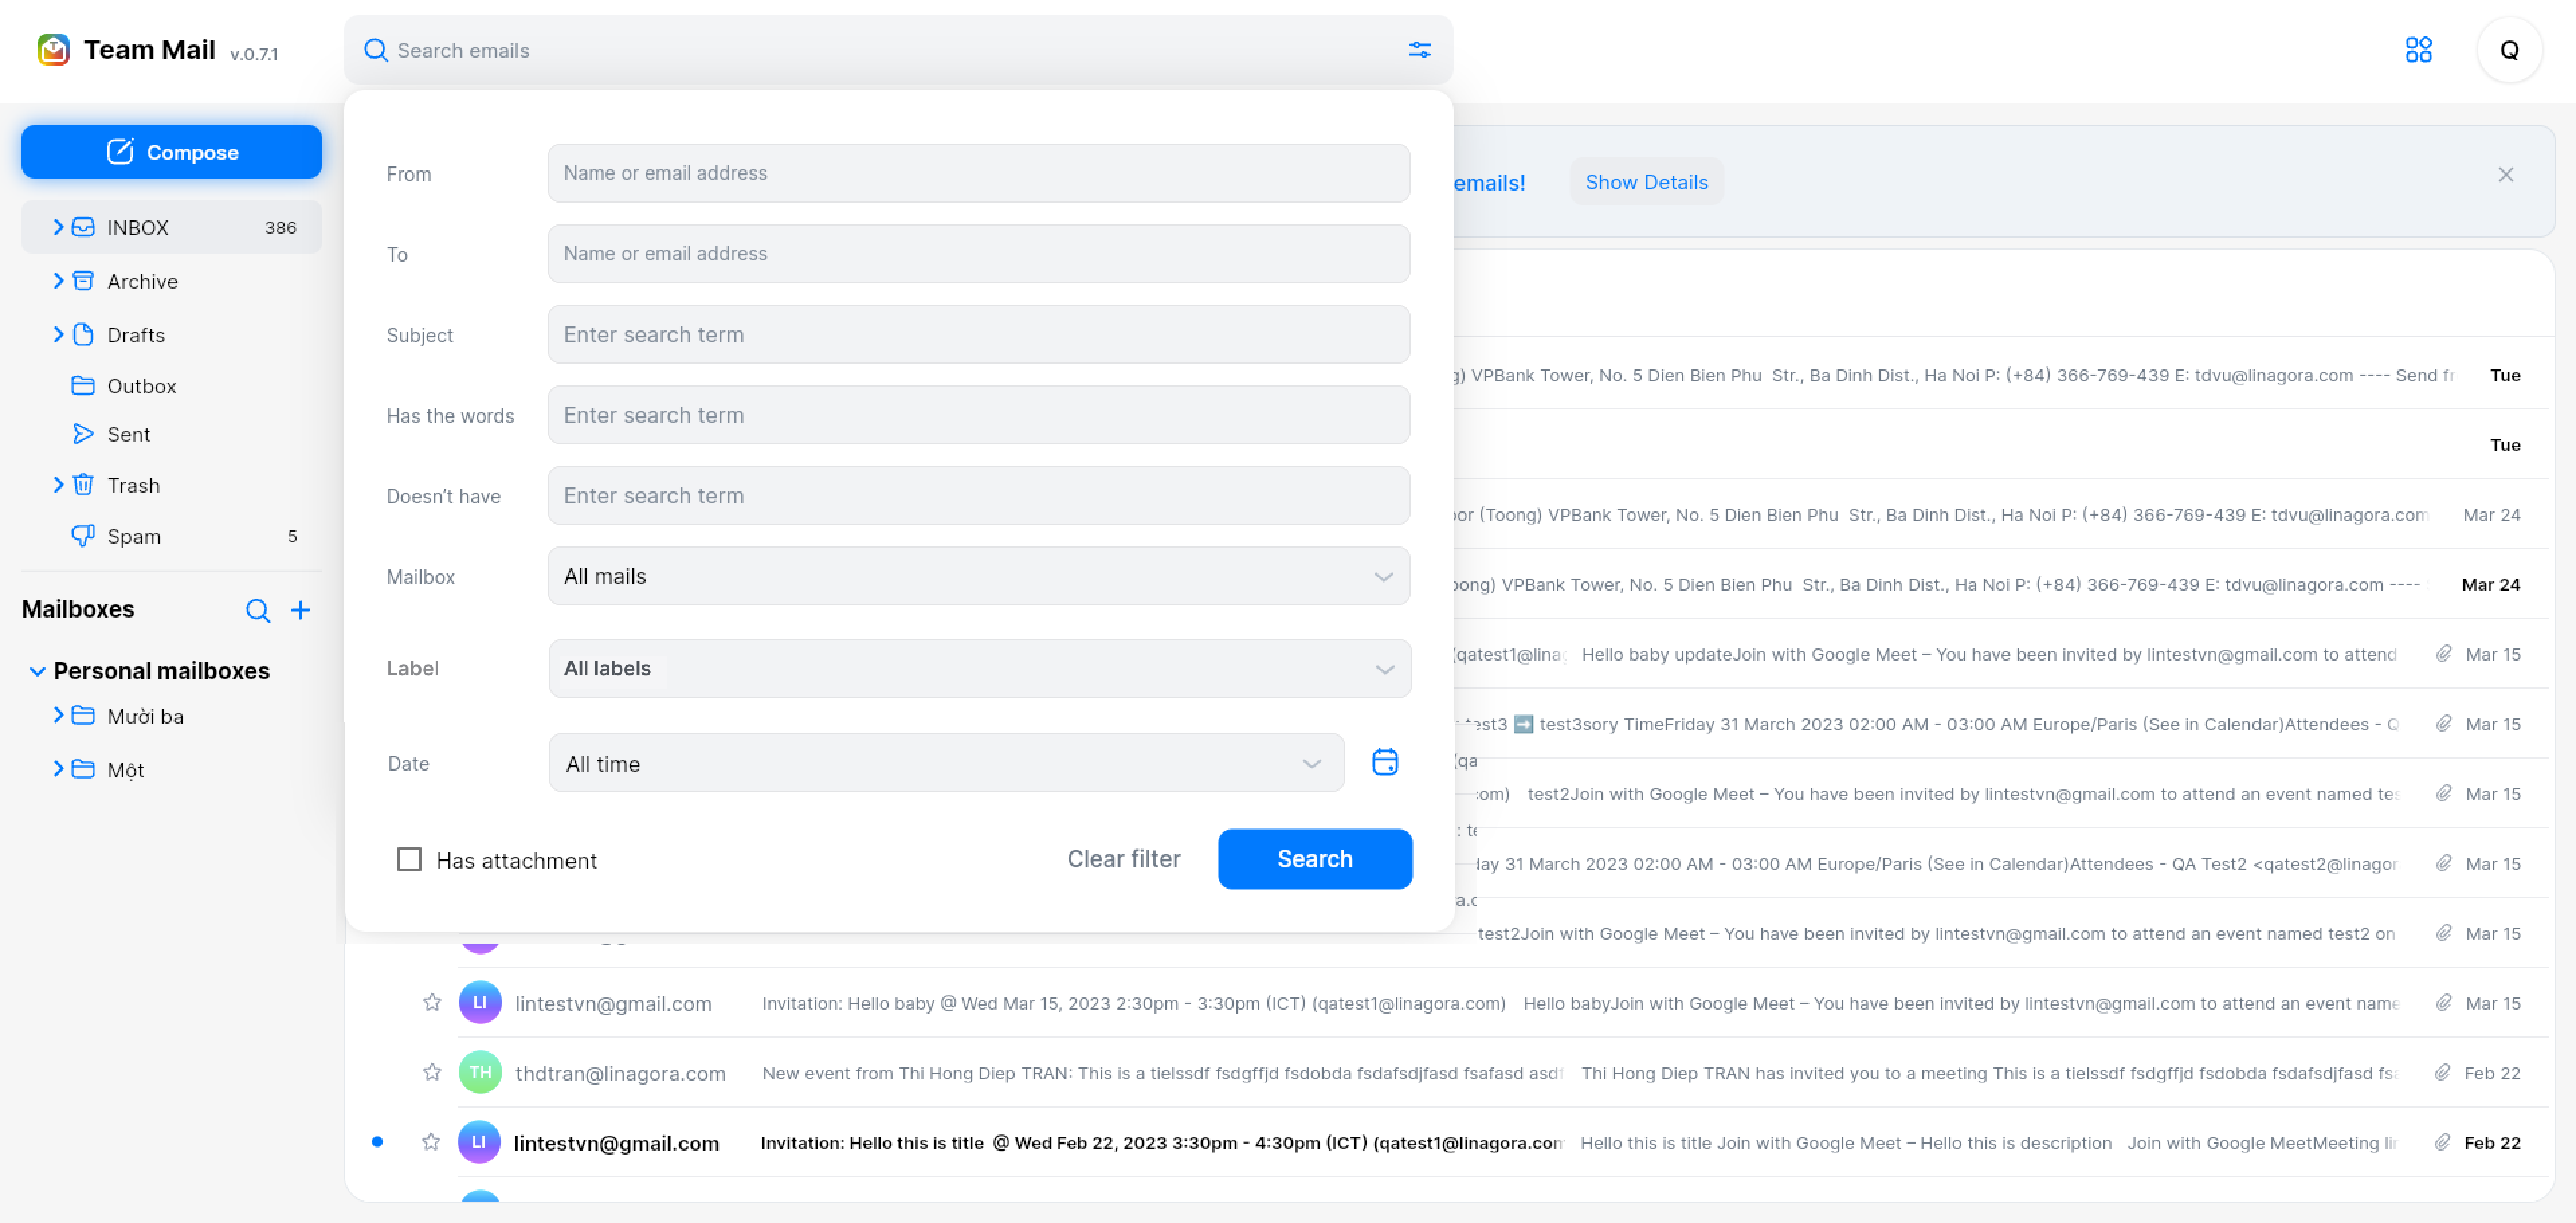The width and height of the screenshot is (2576, 1223).
Task: Click the TH avatar of thdtran email
Action: 480,1072
